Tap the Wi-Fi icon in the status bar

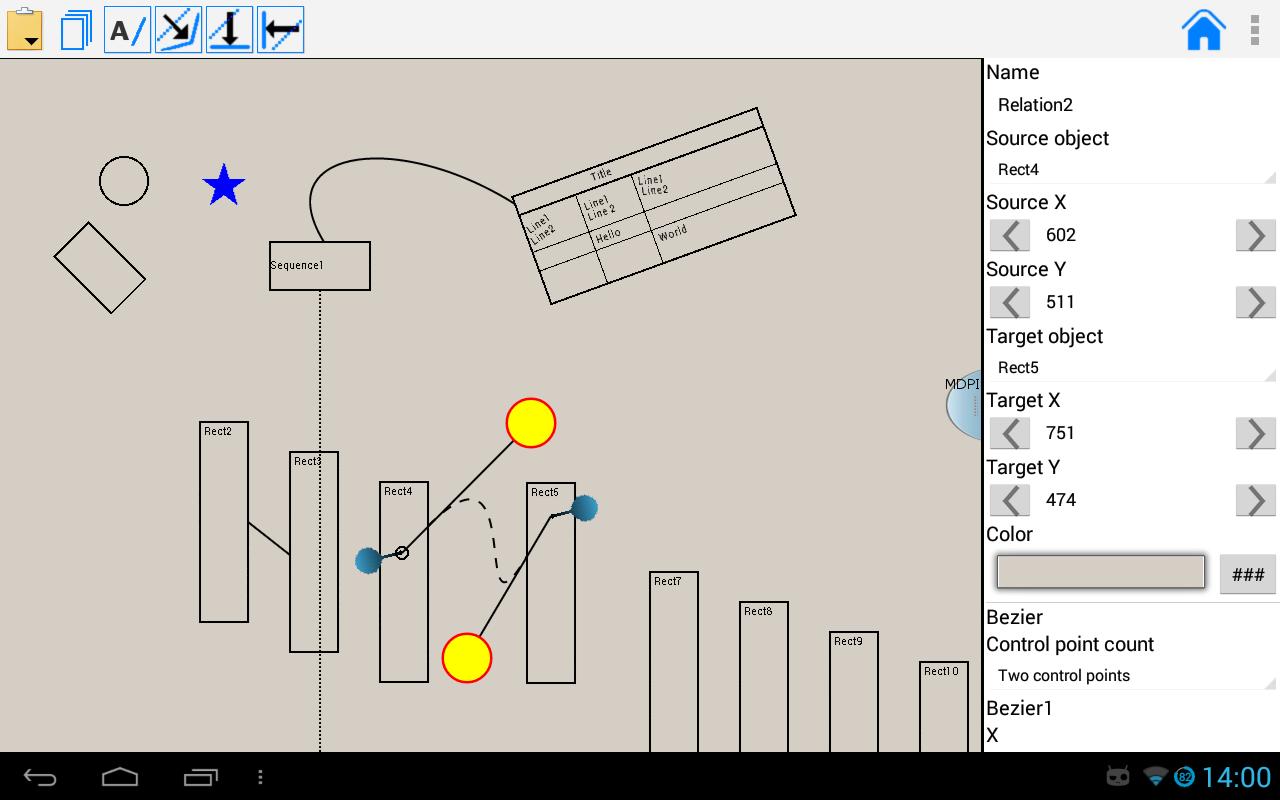[1157, 775]
